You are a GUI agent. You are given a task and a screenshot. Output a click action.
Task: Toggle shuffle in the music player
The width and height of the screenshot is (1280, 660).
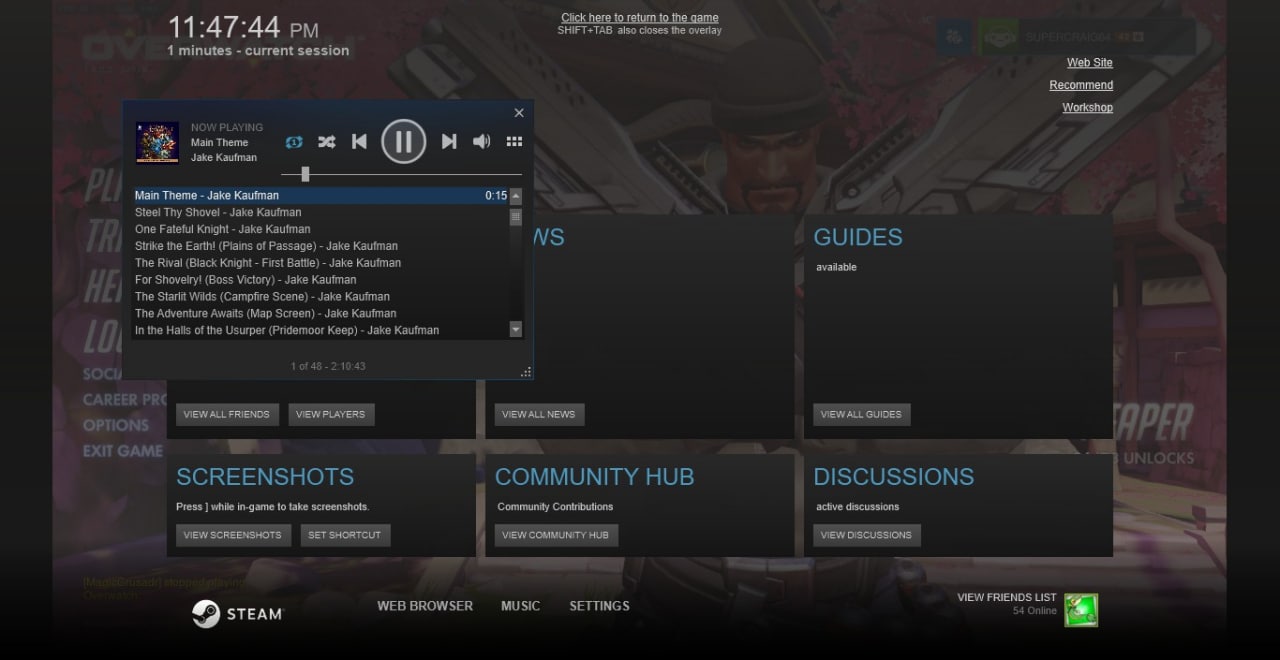click(x=326, y=142)
